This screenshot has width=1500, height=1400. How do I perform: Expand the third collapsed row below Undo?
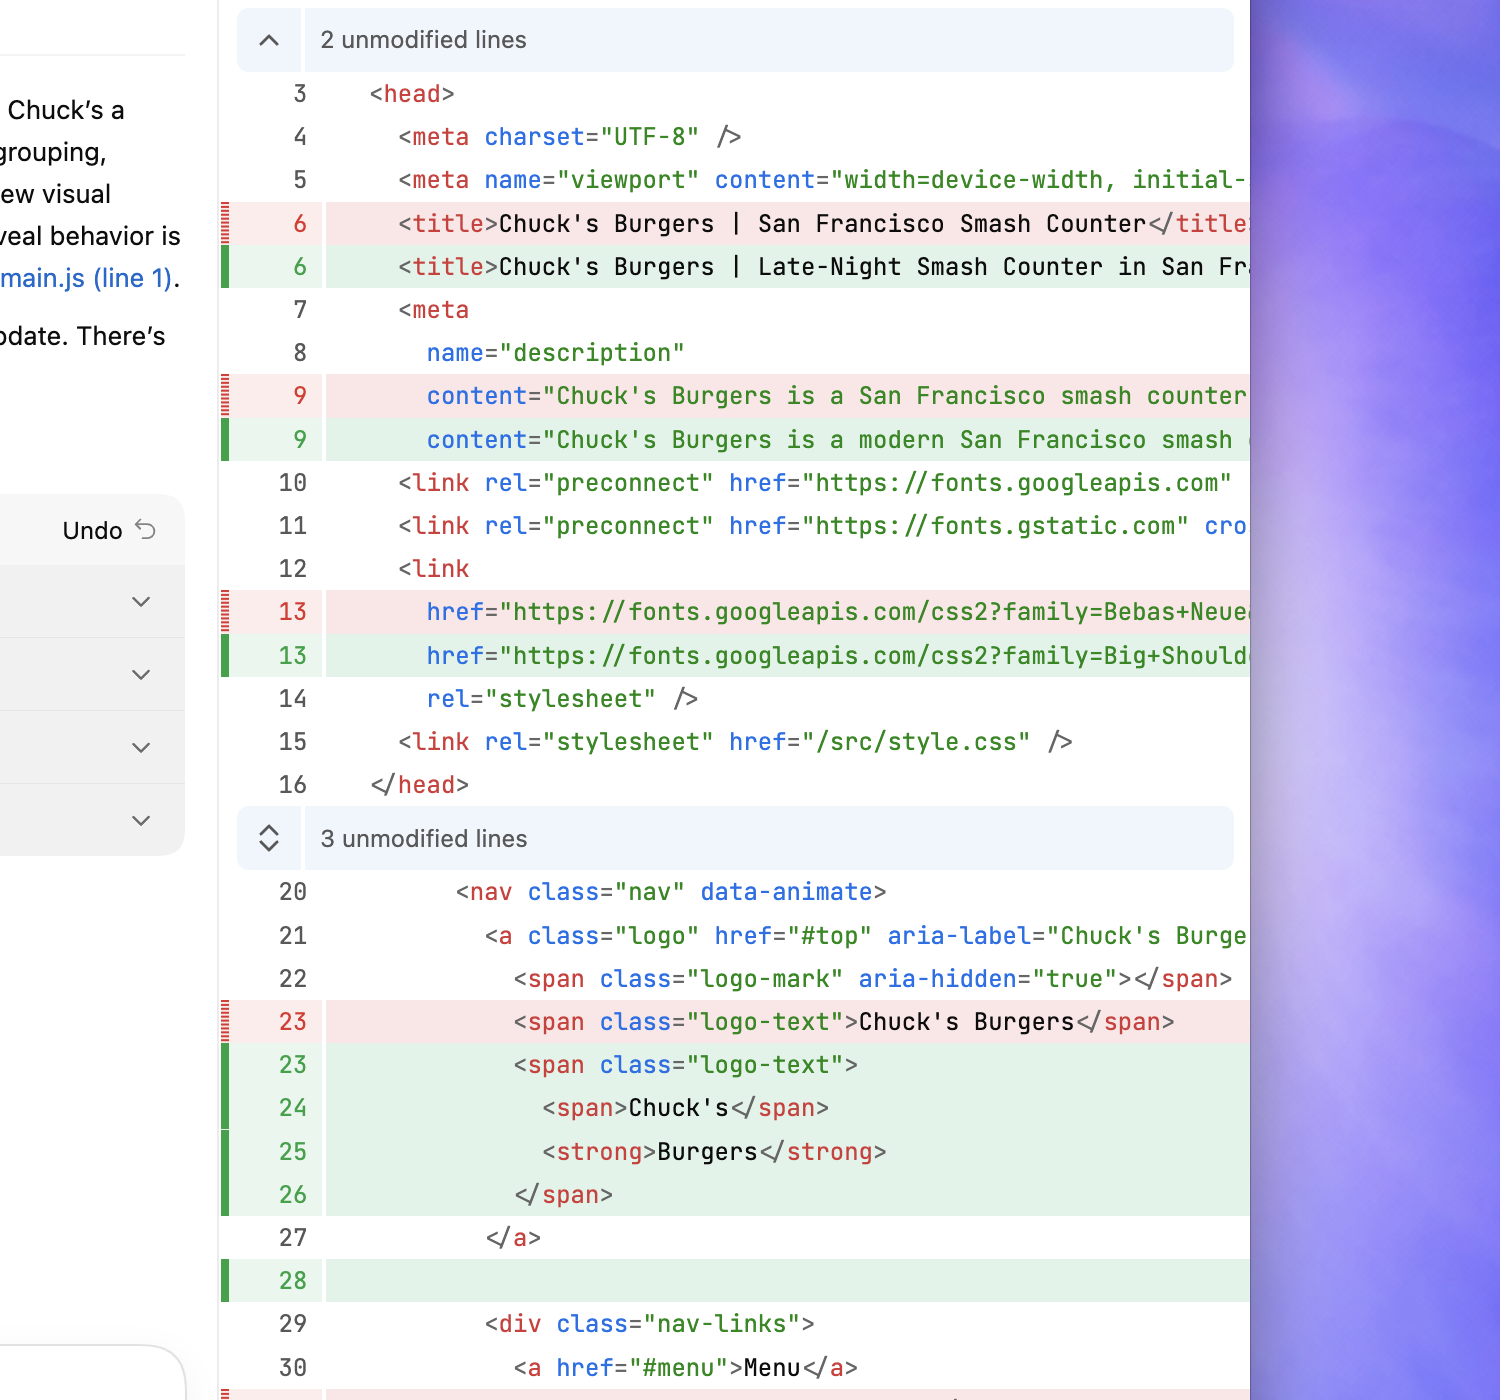coord(141,747)
